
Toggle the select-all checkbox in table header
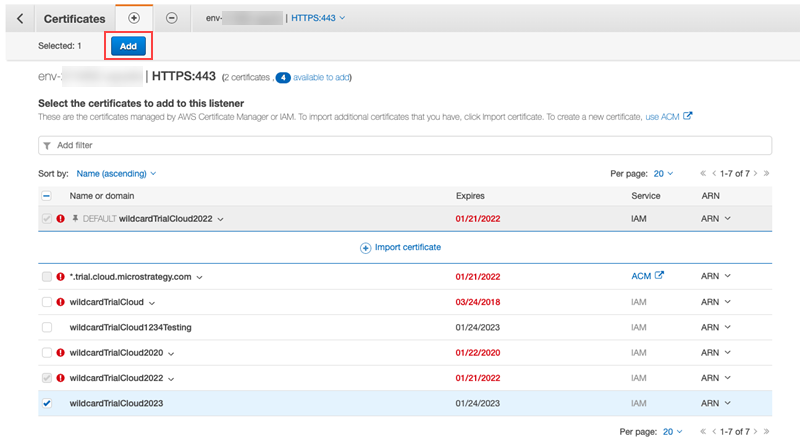tap(47, 195)
